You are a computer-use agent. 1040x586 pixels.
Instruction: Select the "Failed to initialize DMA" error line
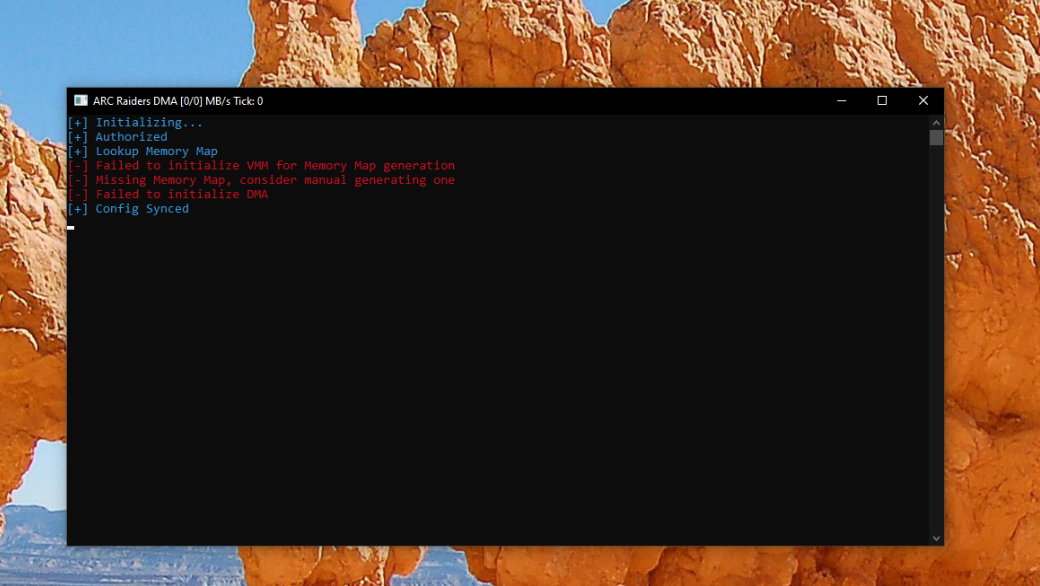click(x=181, y=195)
